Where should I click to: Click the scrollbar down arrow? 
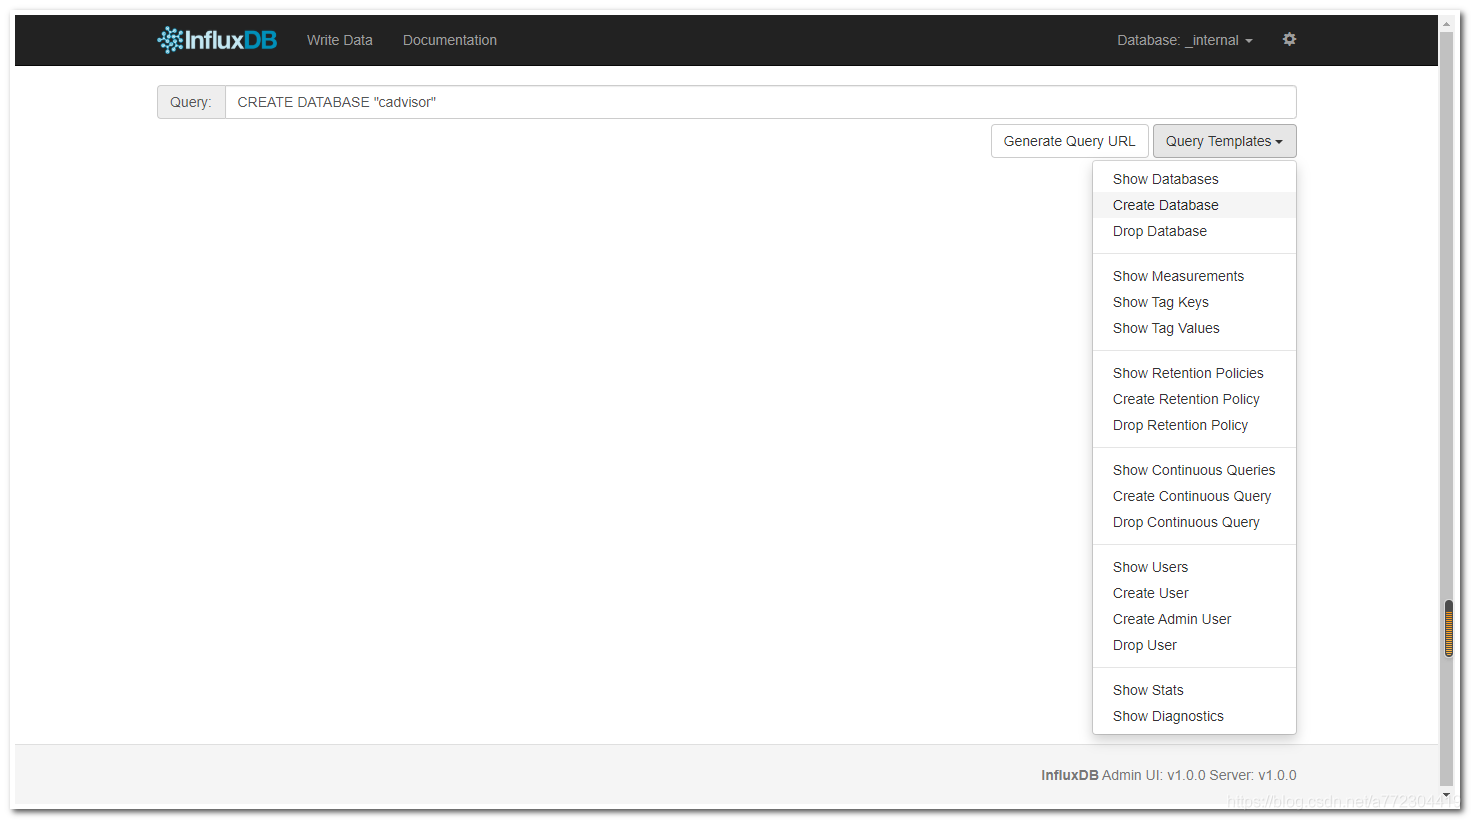click(x=1446, y=795)
